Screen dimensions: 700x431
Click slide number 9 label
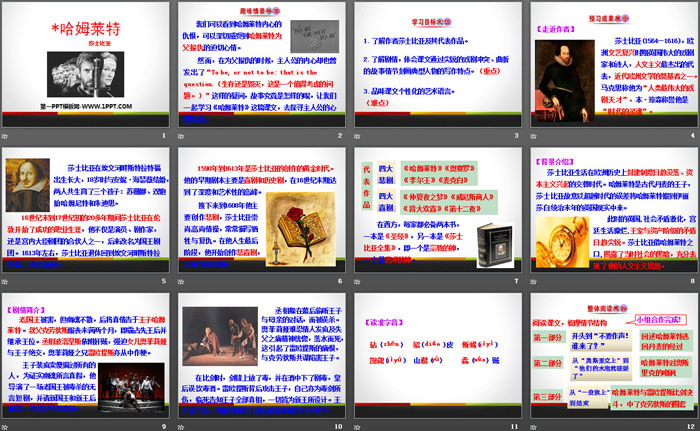pyautogui.click(x=164, y=427)
